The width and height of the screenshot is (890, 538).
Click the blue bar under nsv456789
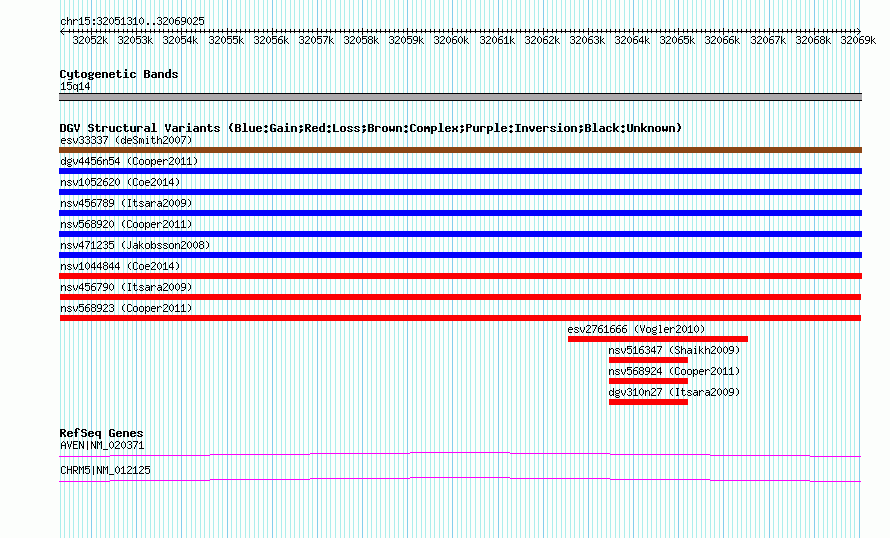tap(460, 213)
